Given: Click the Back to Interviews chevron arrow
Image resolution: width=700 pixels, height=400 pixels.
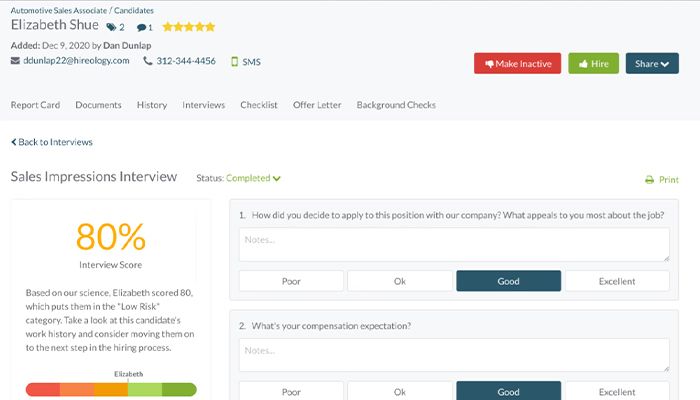Looking at the screenshot, I should 14,142.
